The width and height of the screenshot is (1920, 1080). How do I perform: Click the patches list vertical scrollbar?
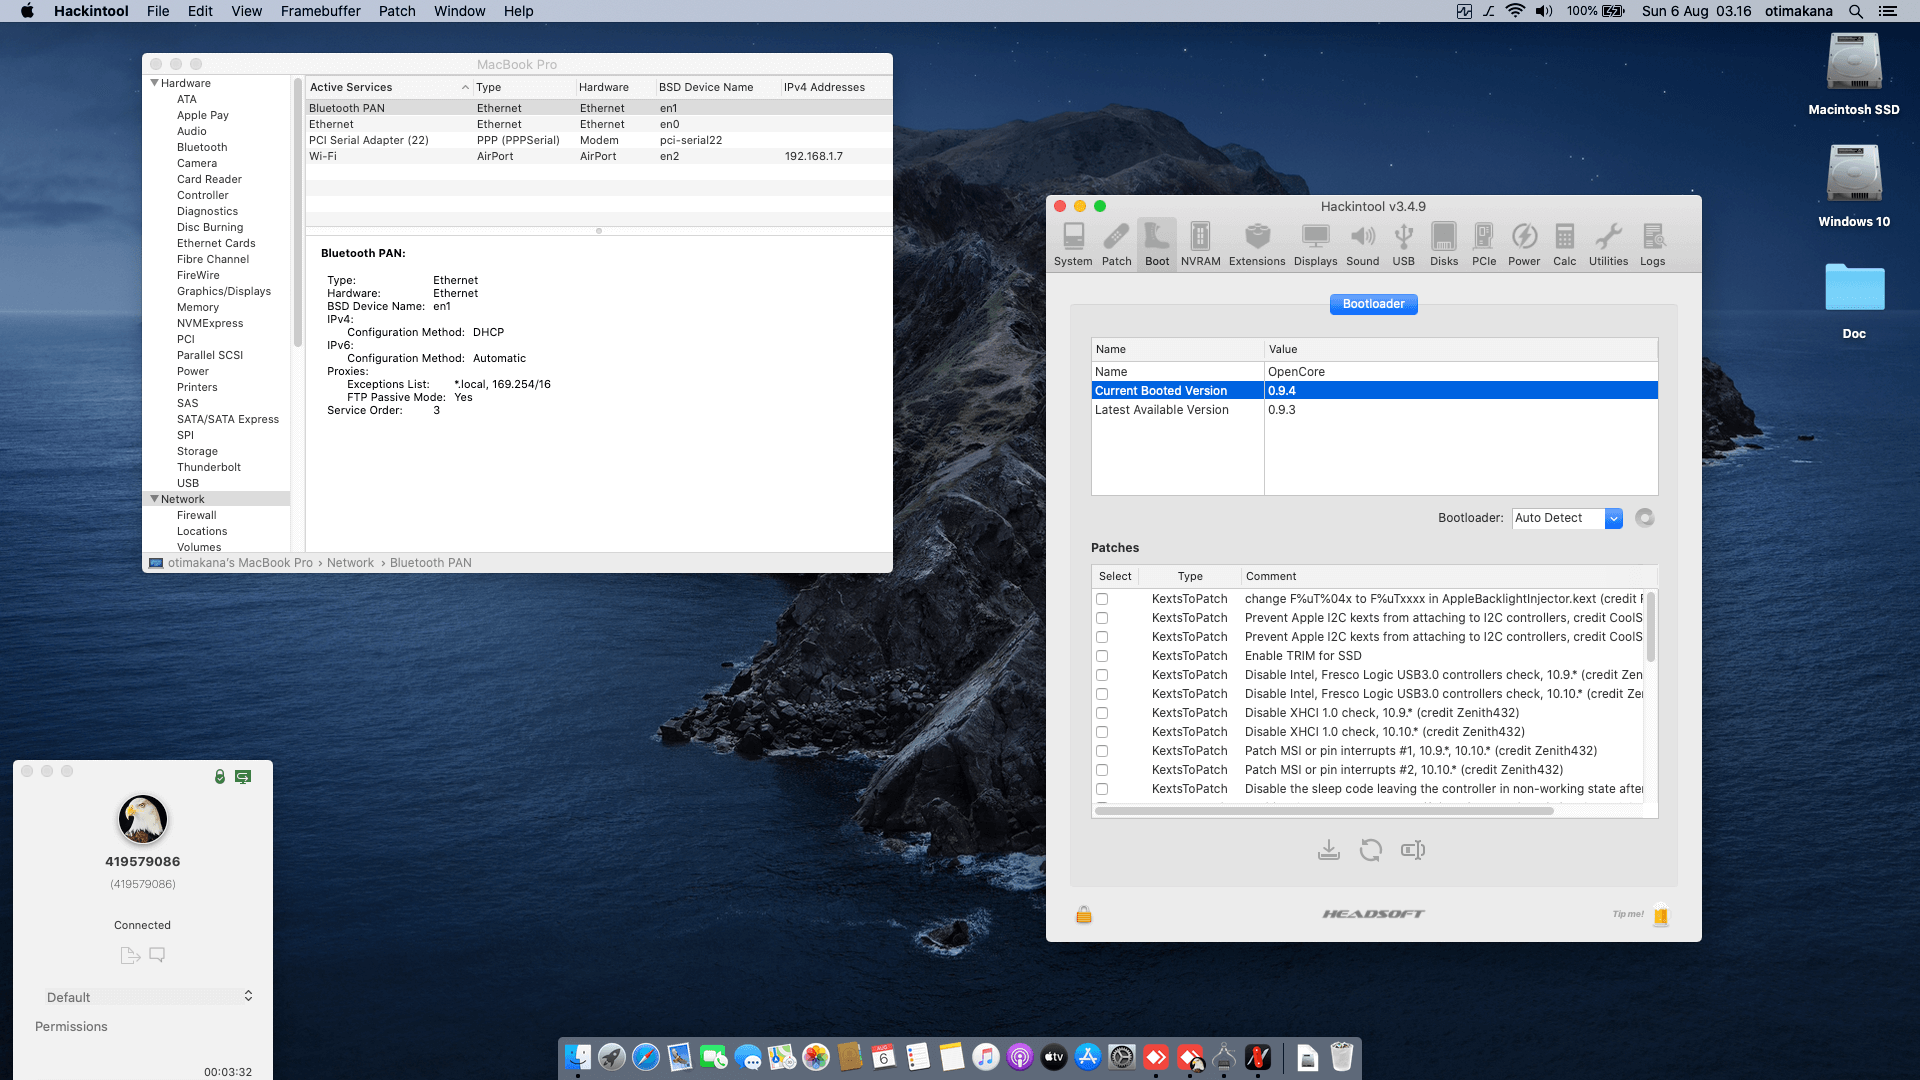click(1650, 627)
